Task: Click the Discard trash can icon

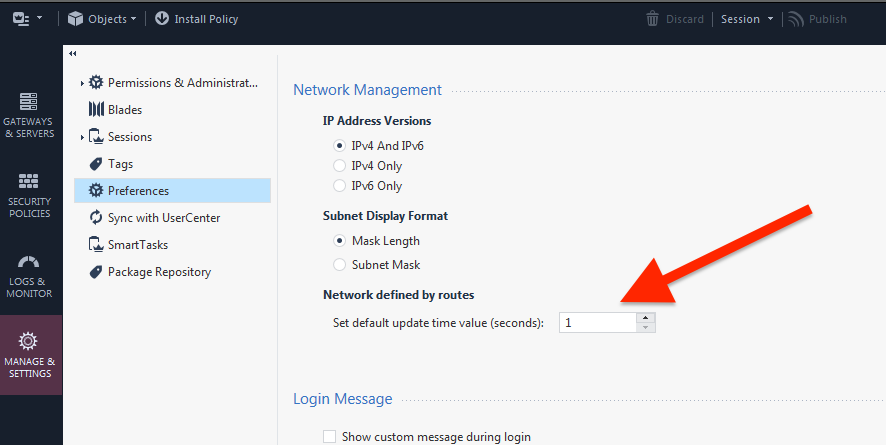Action: click(653, 19)
